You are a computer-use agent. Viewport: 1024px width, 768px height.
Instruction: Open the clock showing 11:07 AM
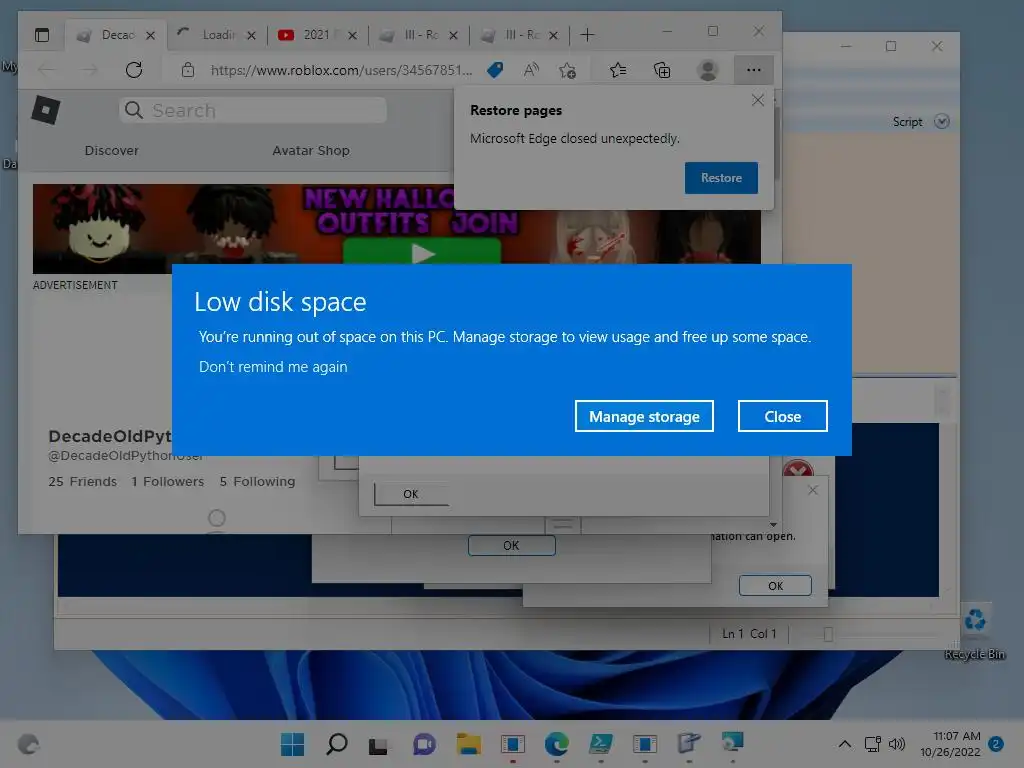pyautogui.click(x=951, y=744)
